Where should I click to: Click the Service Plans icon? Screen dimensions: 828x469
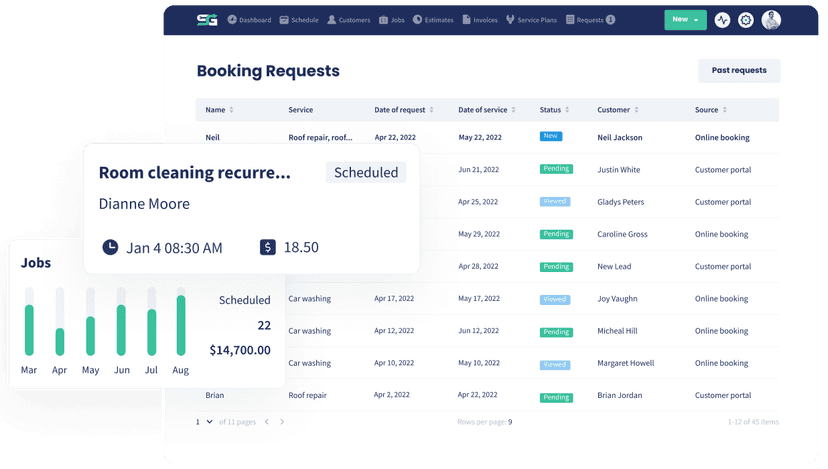pyautogui.click(x=510, y=20)
